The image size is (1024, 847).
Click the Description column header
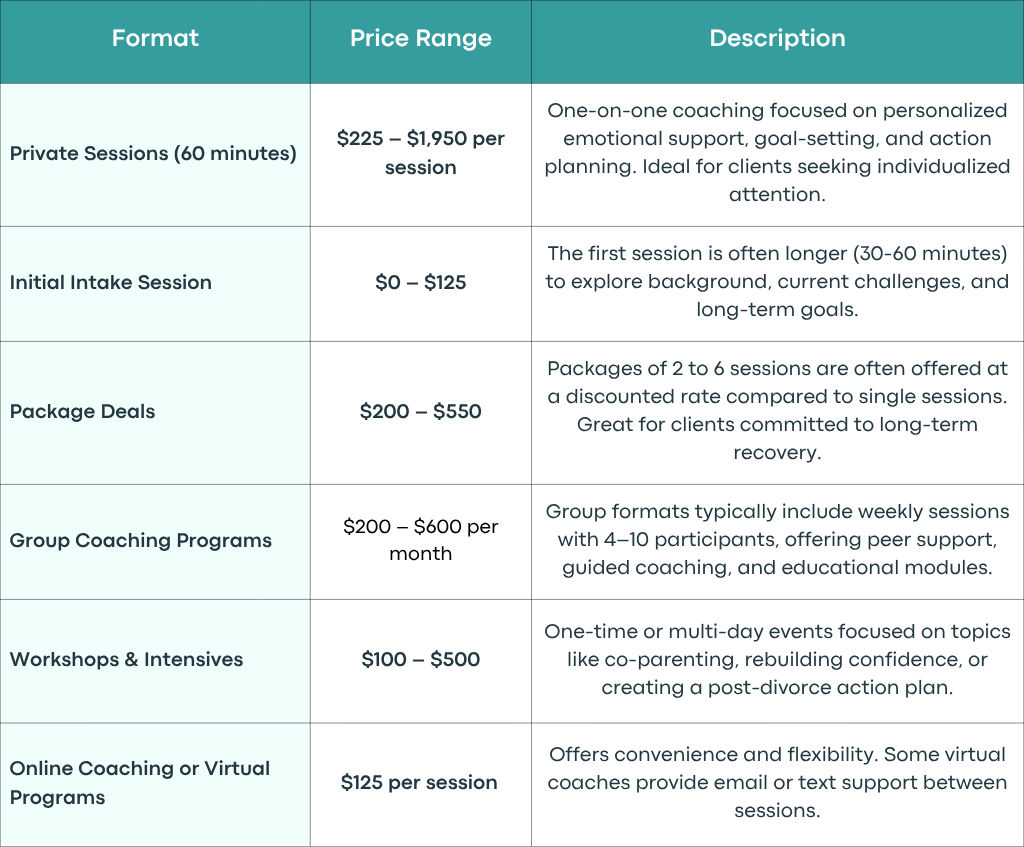pos(777,38)
